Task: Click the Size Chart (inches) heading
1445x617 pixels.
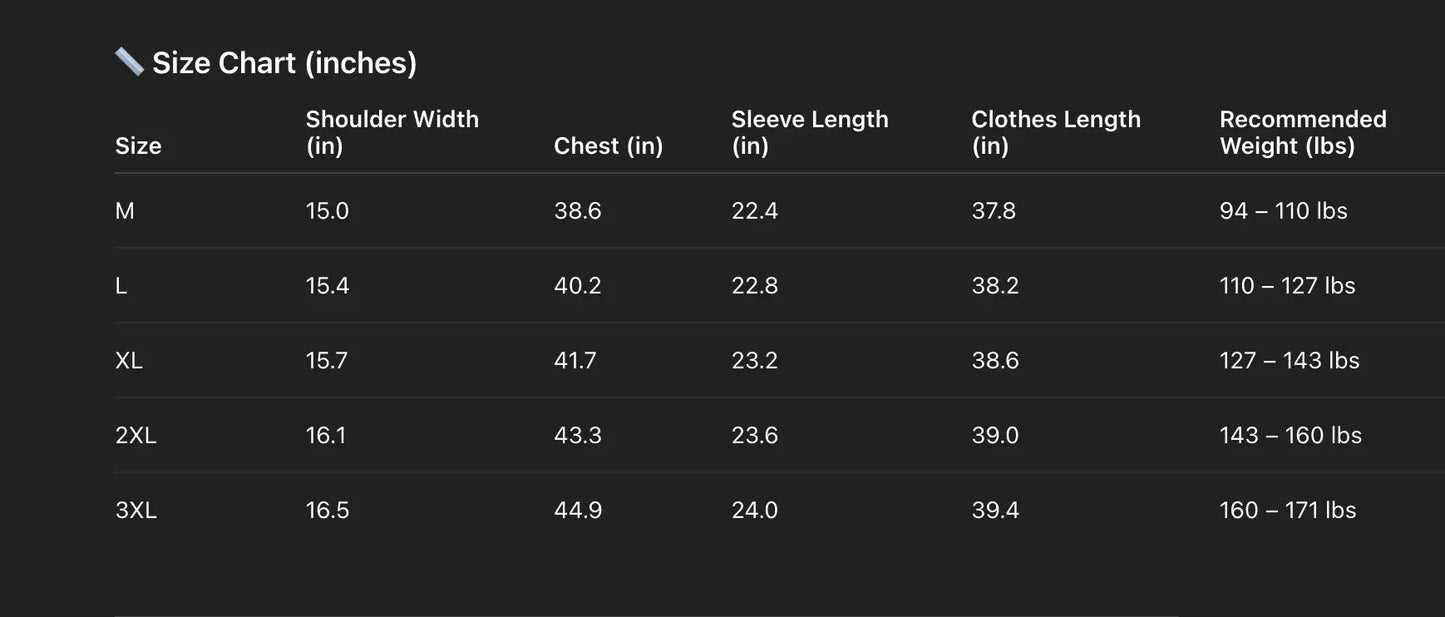Action: click(x=284, y=63)
